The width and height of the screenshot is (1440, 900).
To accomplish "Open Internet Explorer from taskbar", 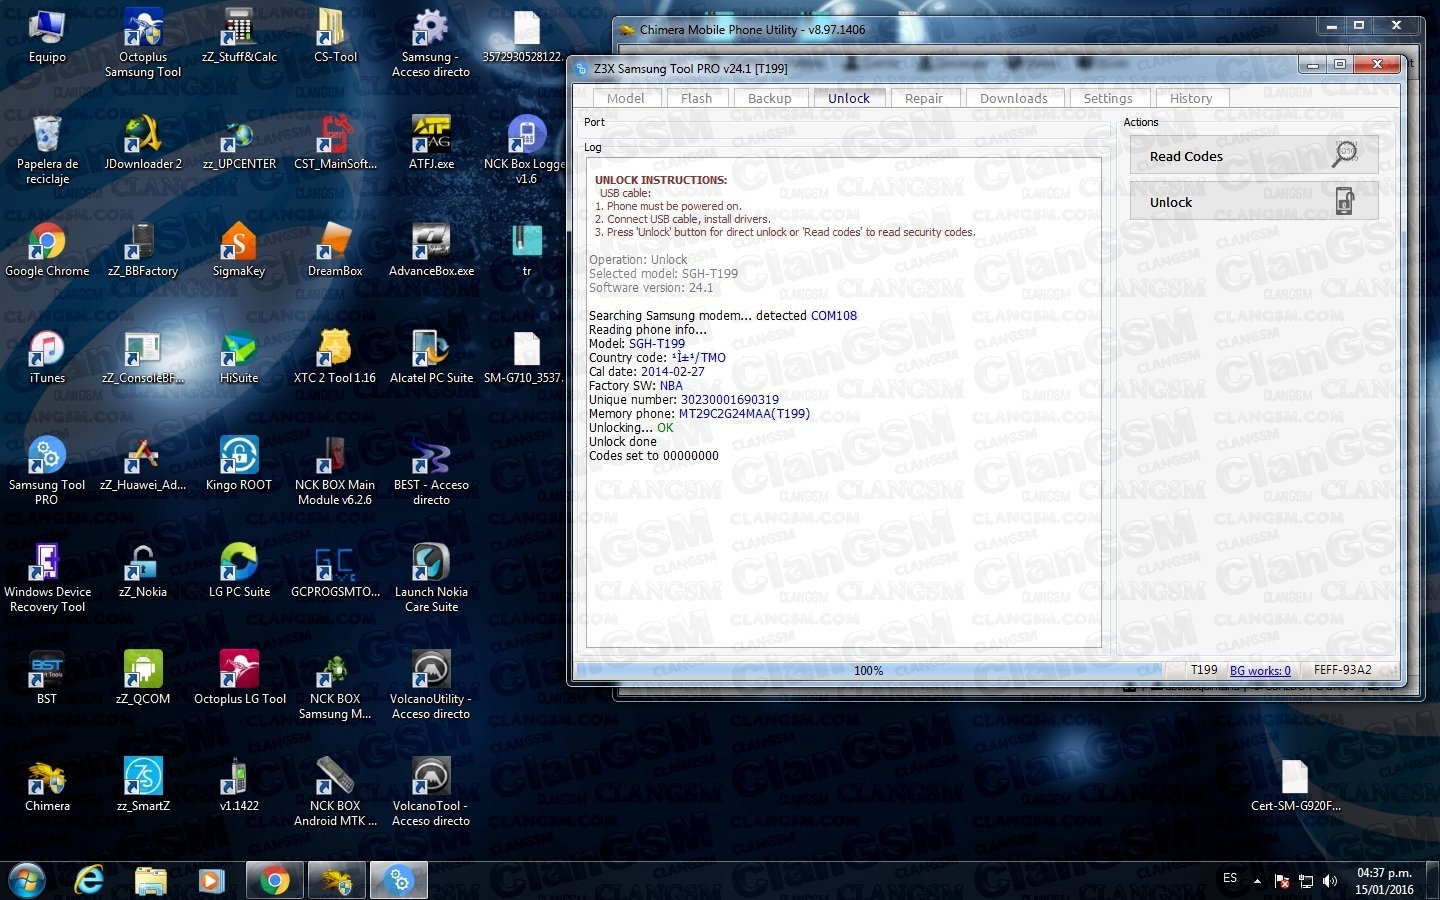I will coord(89,880).
